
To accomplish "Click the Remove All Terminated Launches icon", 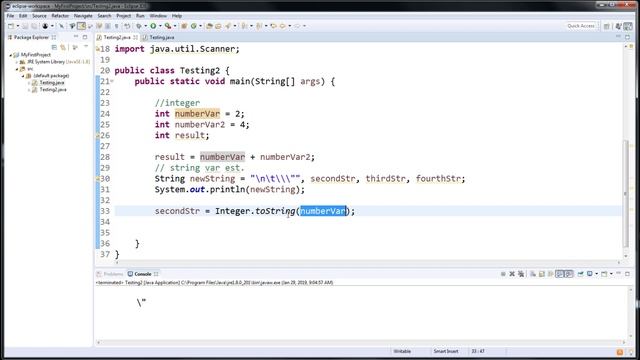I will tap(521, 274).
